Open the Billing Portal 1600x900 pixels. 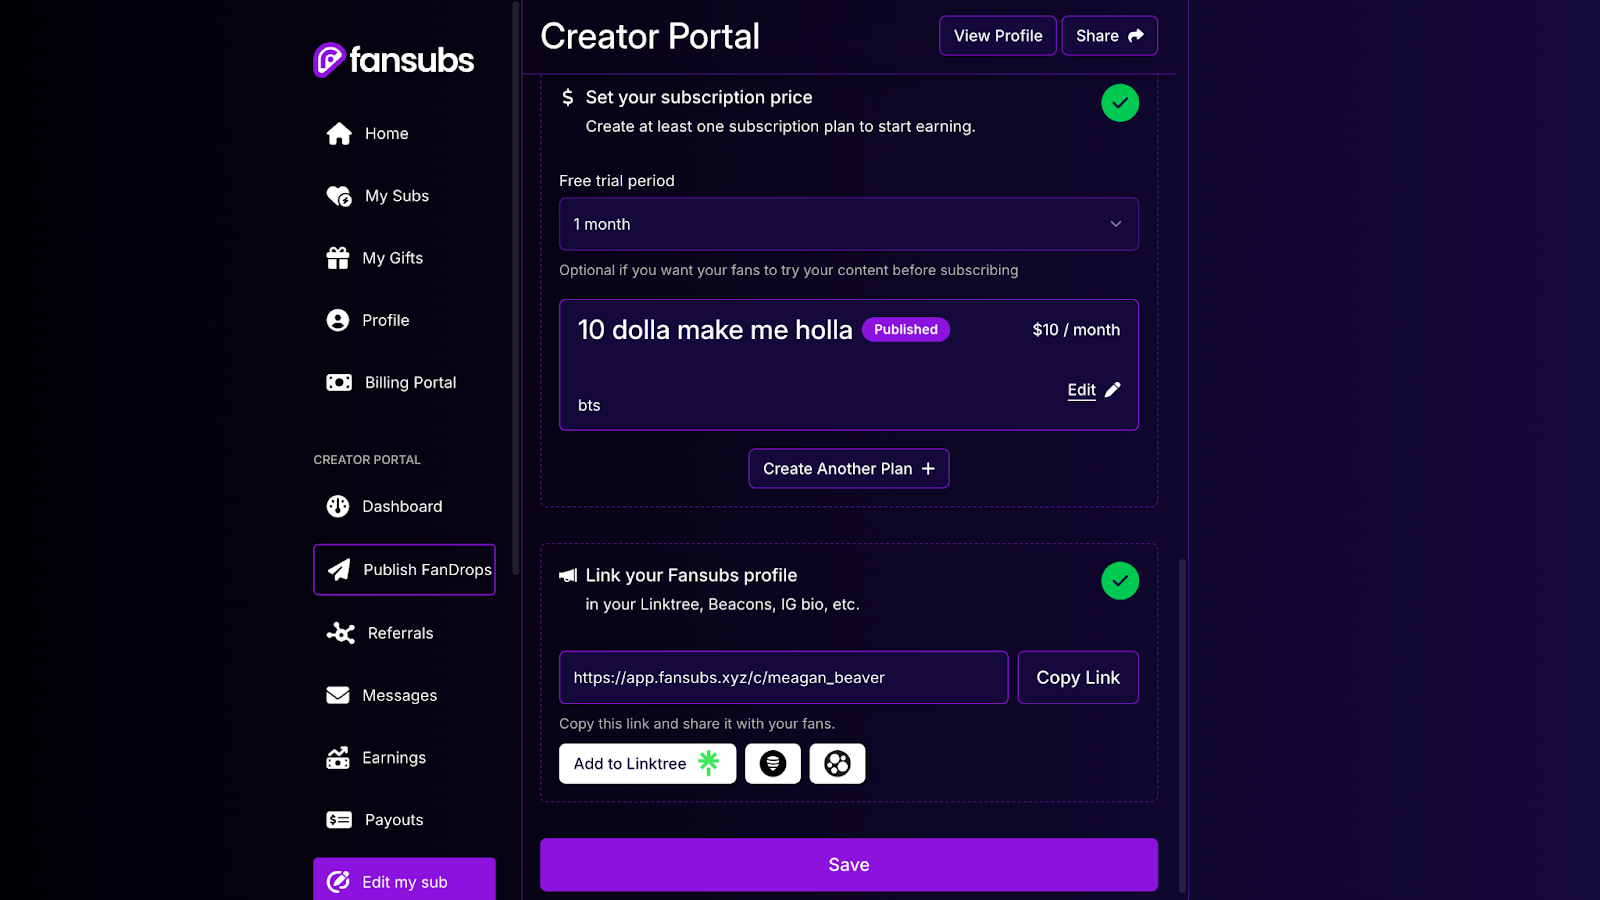(x=409, y=382)
